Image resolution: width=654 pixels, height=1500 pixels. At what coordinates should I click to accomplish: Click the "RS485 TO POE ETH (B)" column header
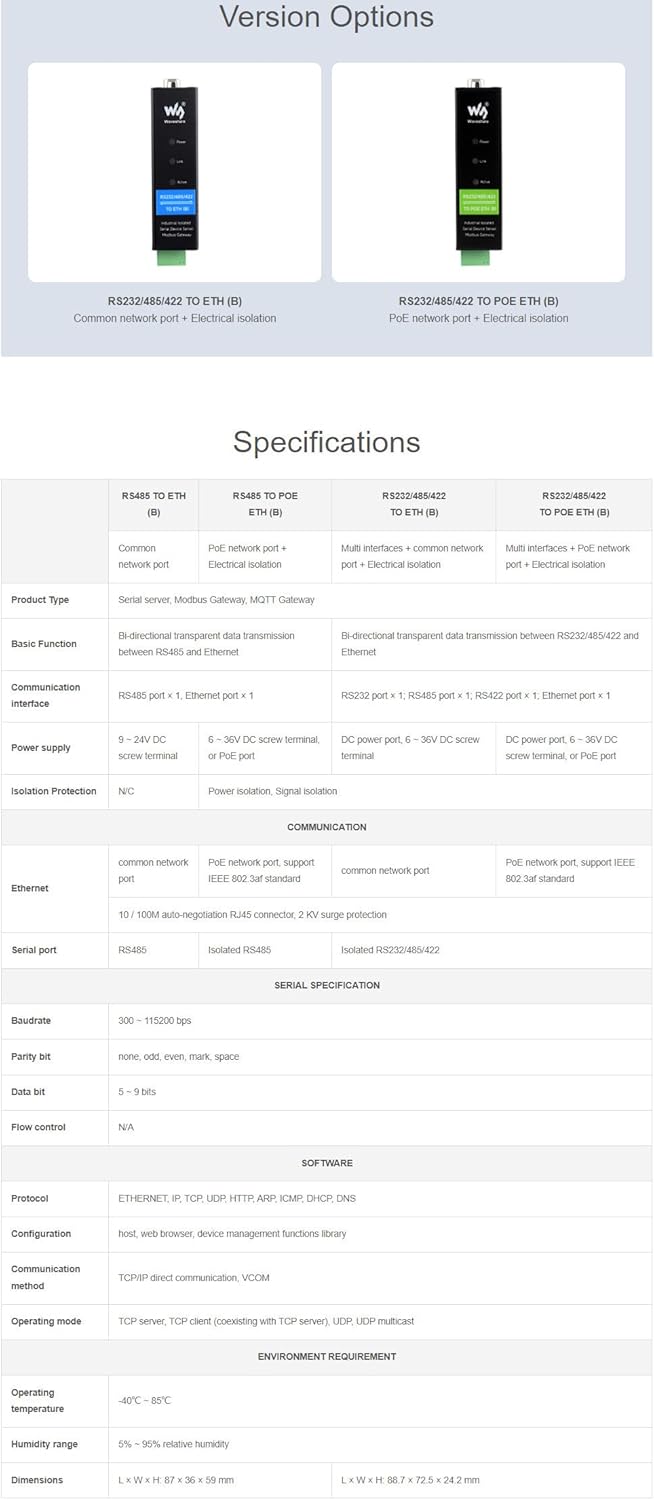tap(265, 503)
